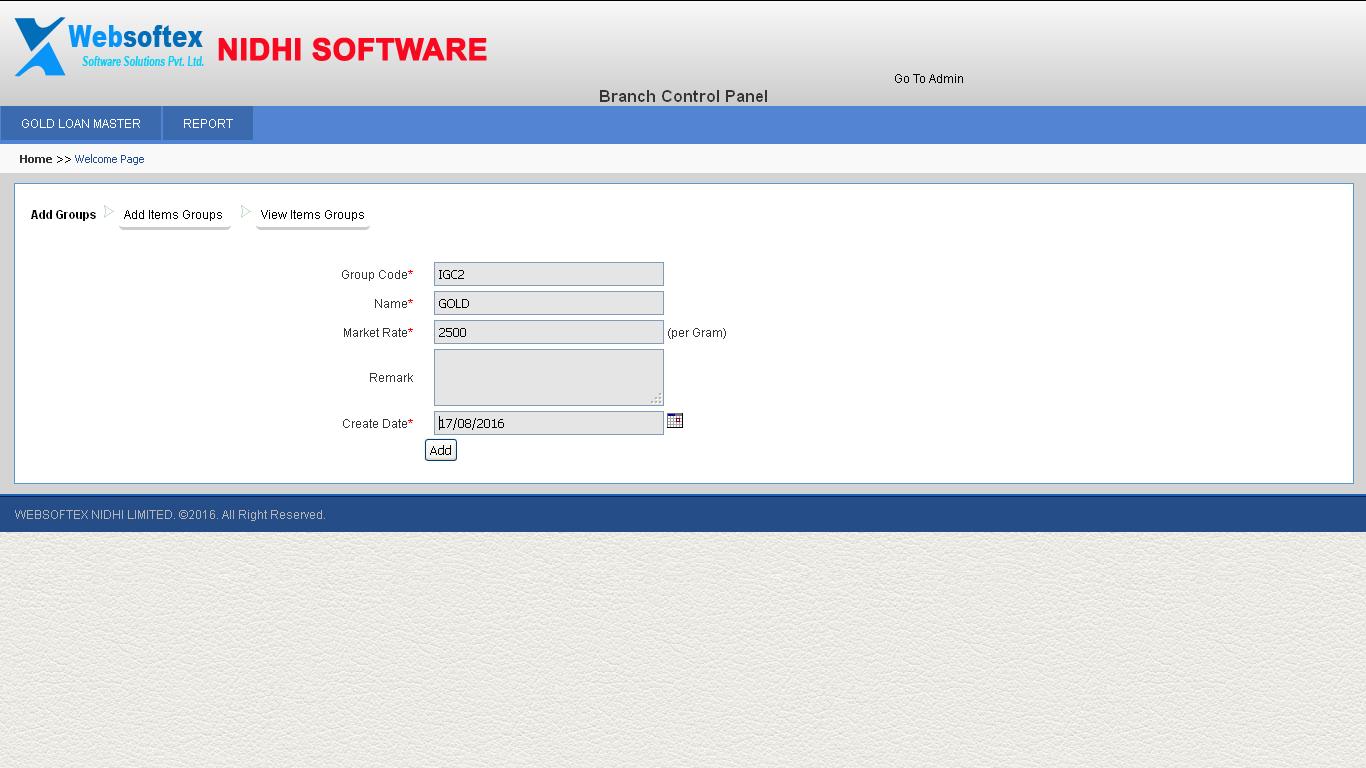Open the GOLD LOAN MASTER menu
The width and height of the screenshot is (1366, 768).
tap(81, 124)
